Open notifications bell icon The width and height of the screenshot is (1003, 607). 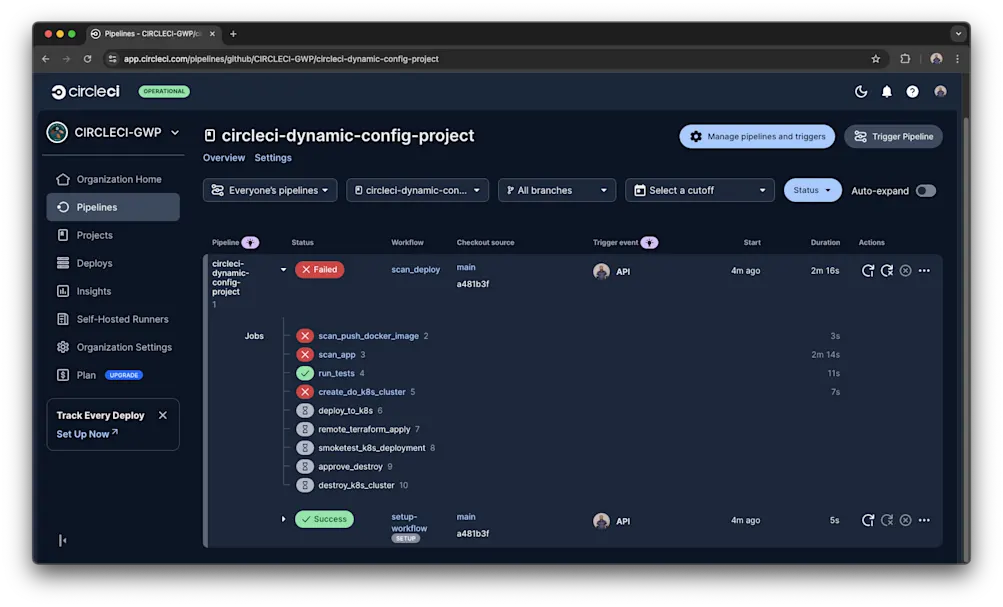tap(887, 91)
